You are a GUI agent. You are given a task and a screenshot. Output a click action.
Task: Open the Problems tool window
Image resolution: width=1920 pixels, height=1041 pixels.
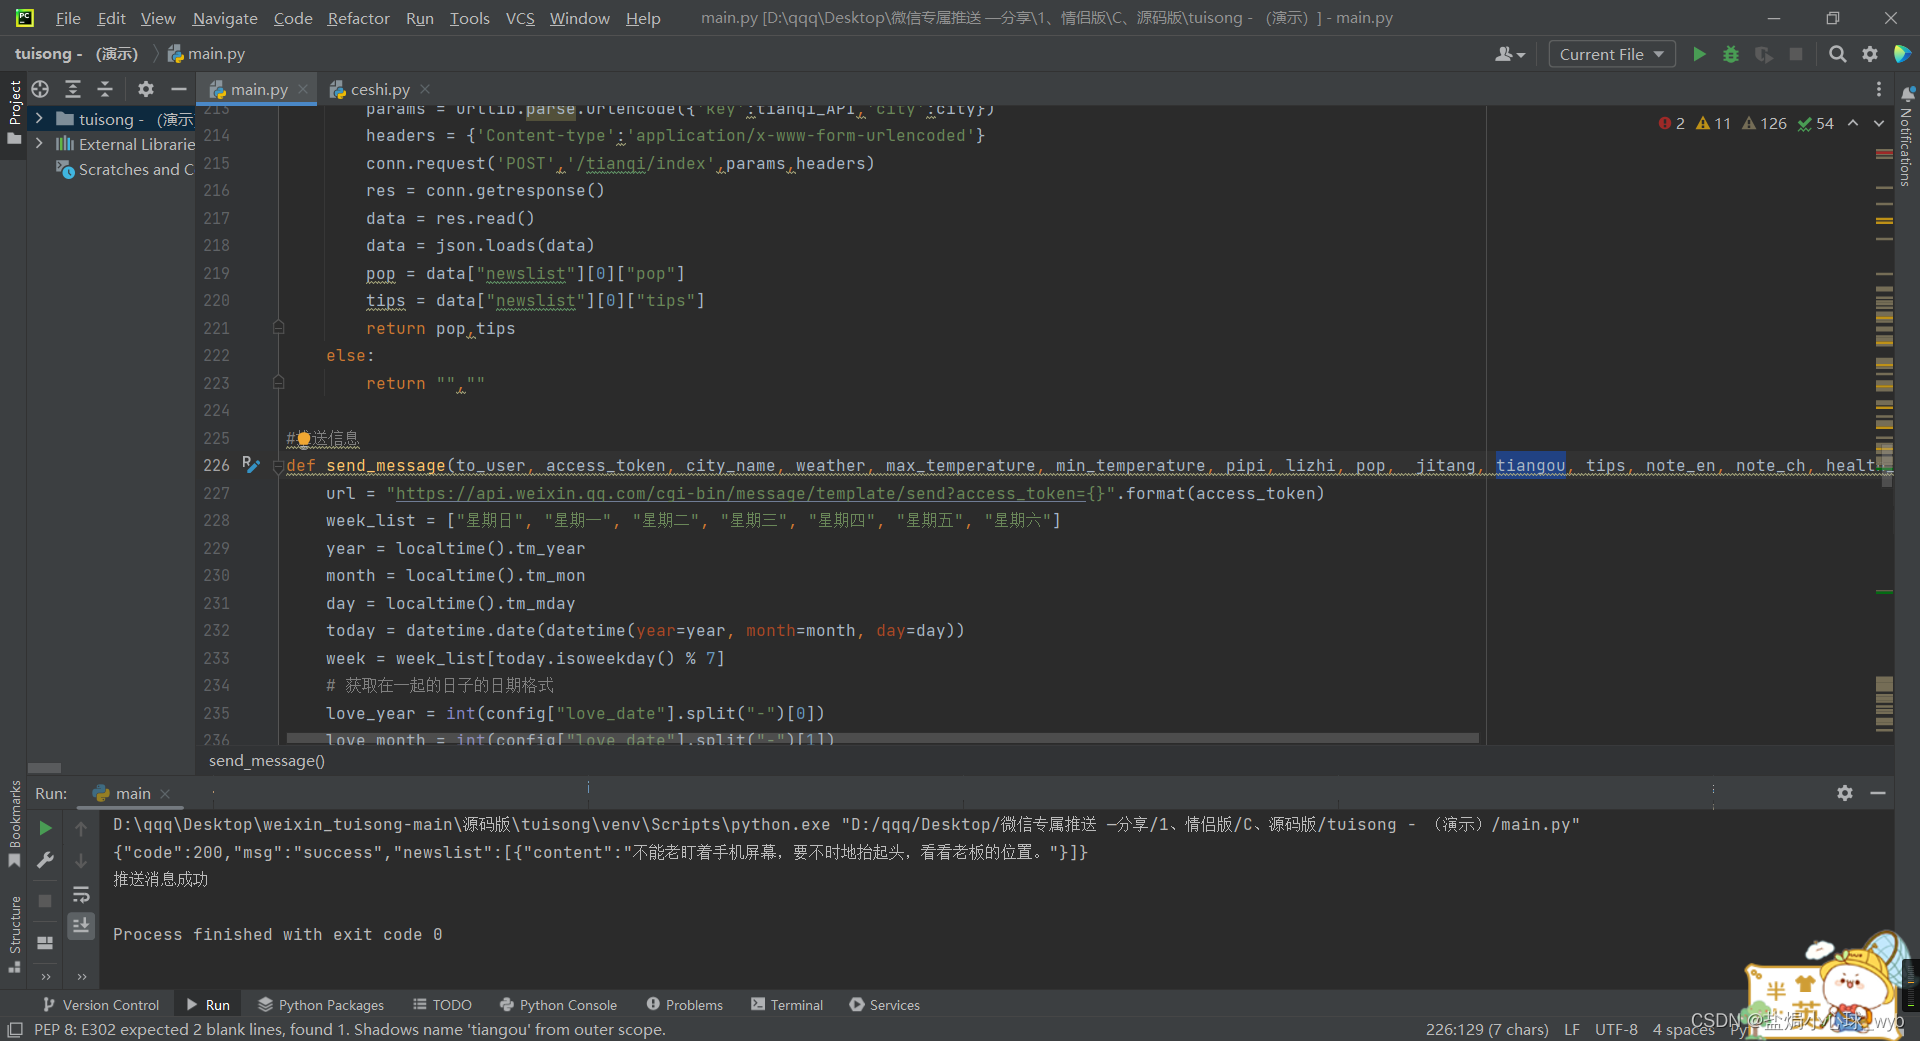tap(684, 1005)
